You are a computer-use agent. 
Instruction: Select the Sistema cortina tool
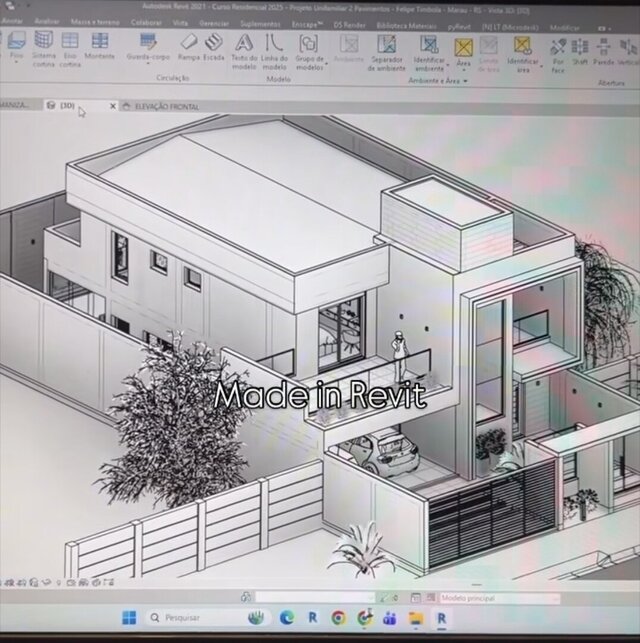coord(43,50)
